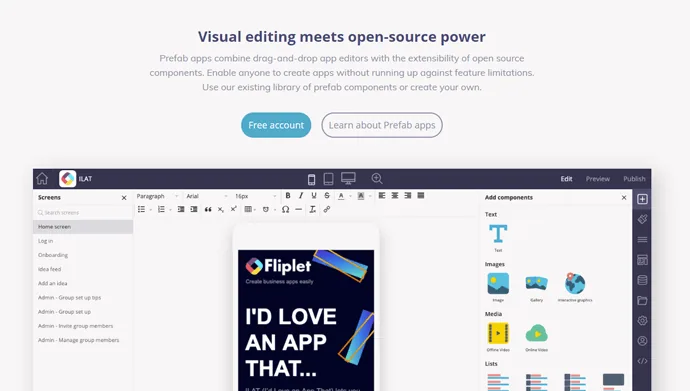
Task: Click the text color button
Action: (x=341, y=196)
